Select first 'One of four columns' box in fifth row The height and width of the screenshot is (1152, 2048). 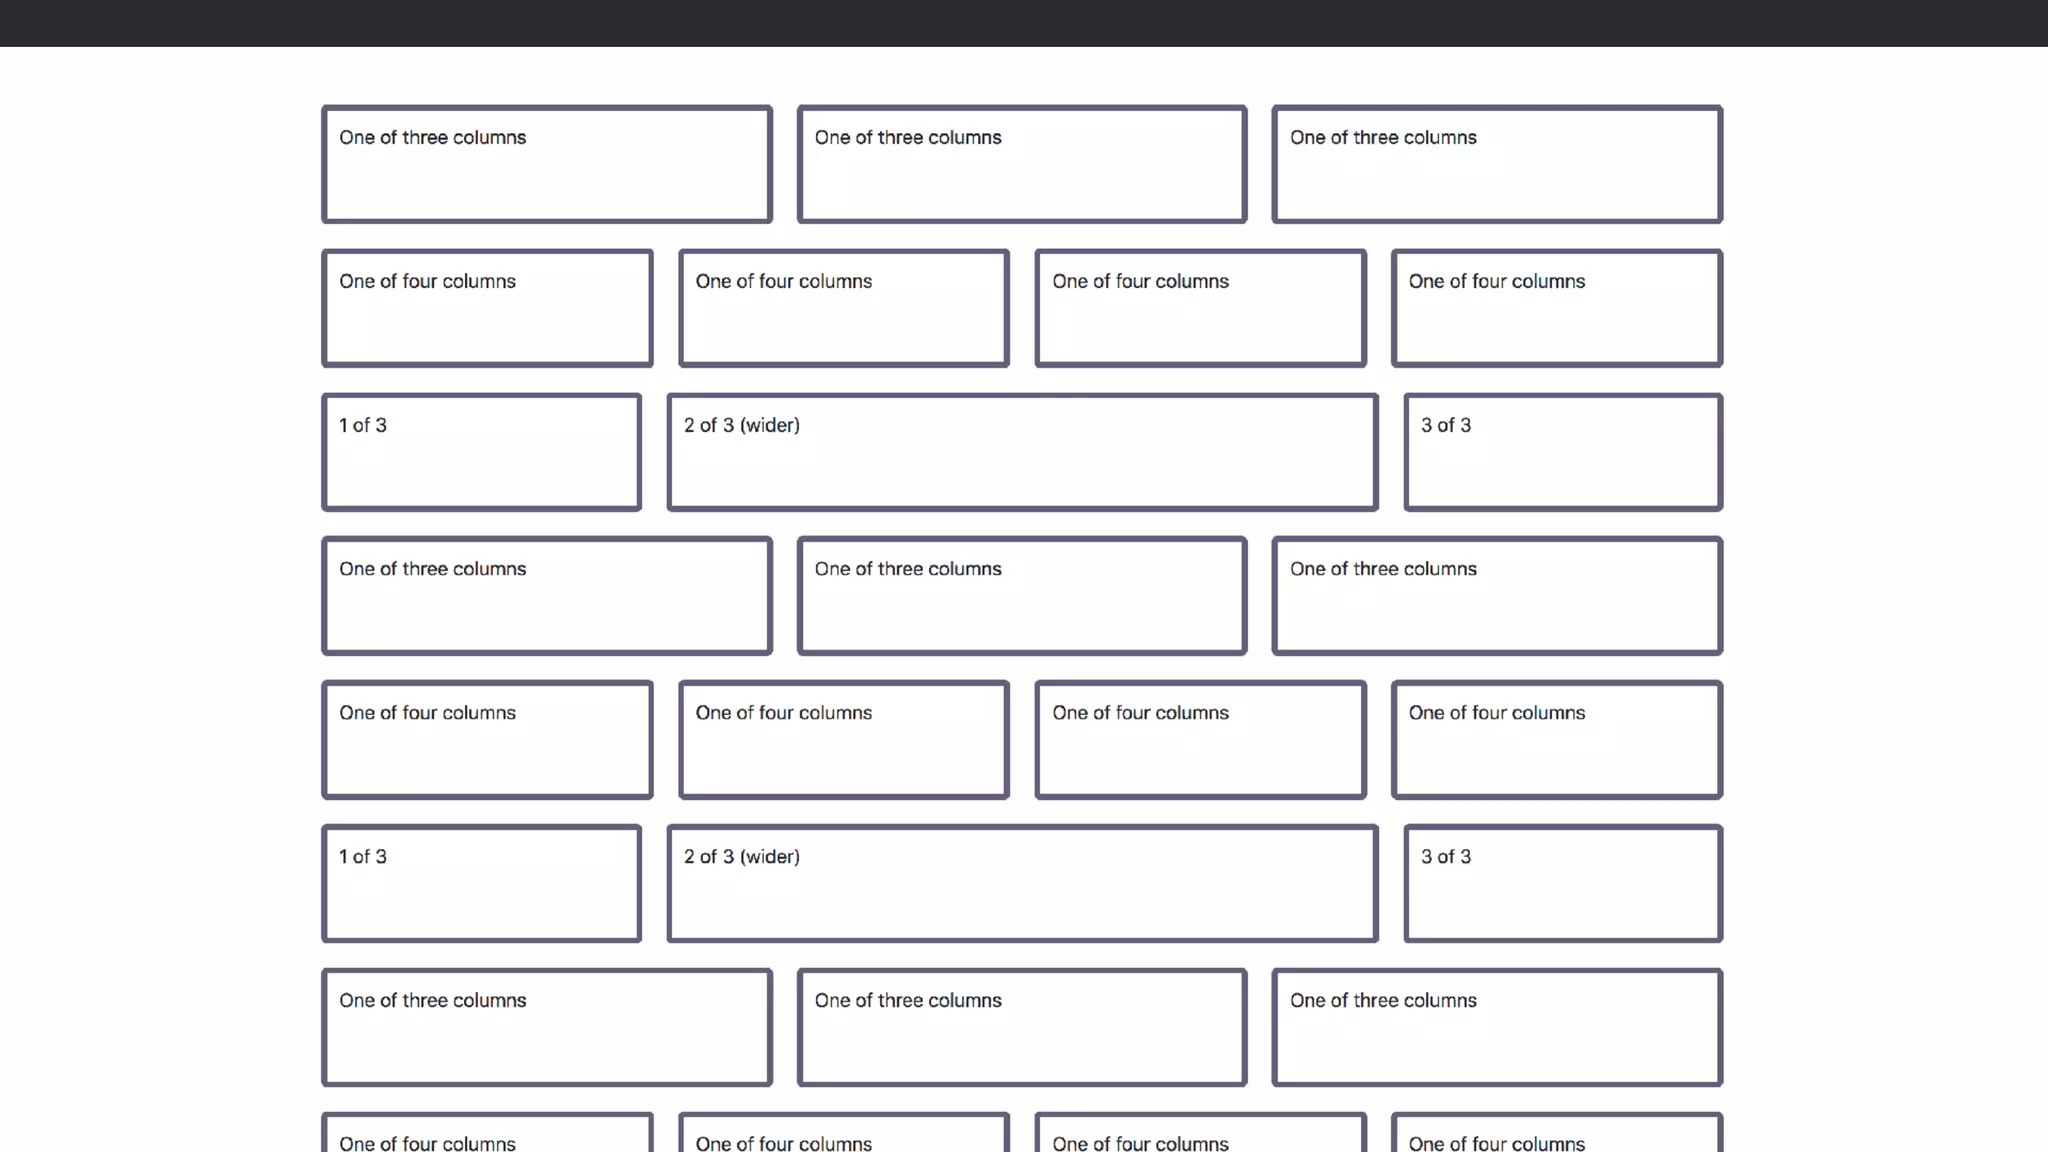pyautogui.click(x=487, y=740)
